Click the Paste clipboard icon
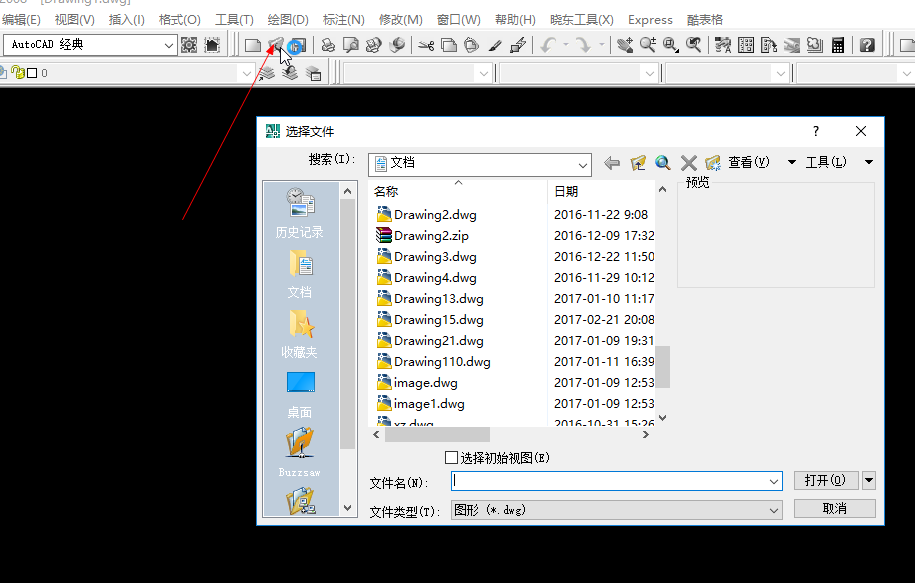 click(x=472, y=45)
